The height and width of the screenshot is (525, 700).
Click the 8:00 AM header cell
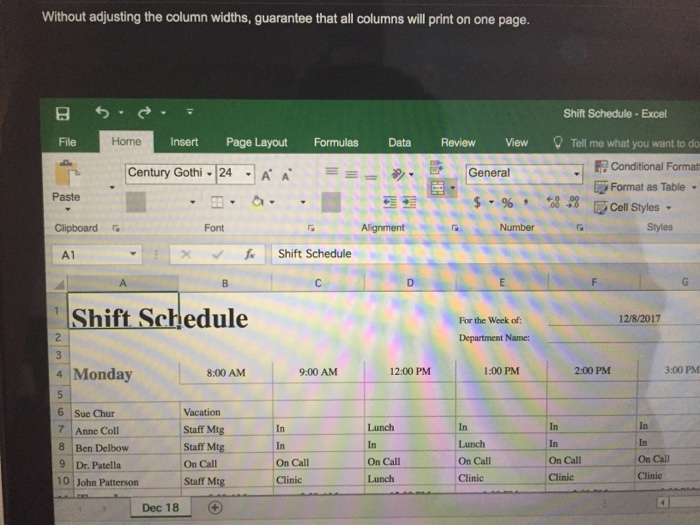[x=226, y=373]
